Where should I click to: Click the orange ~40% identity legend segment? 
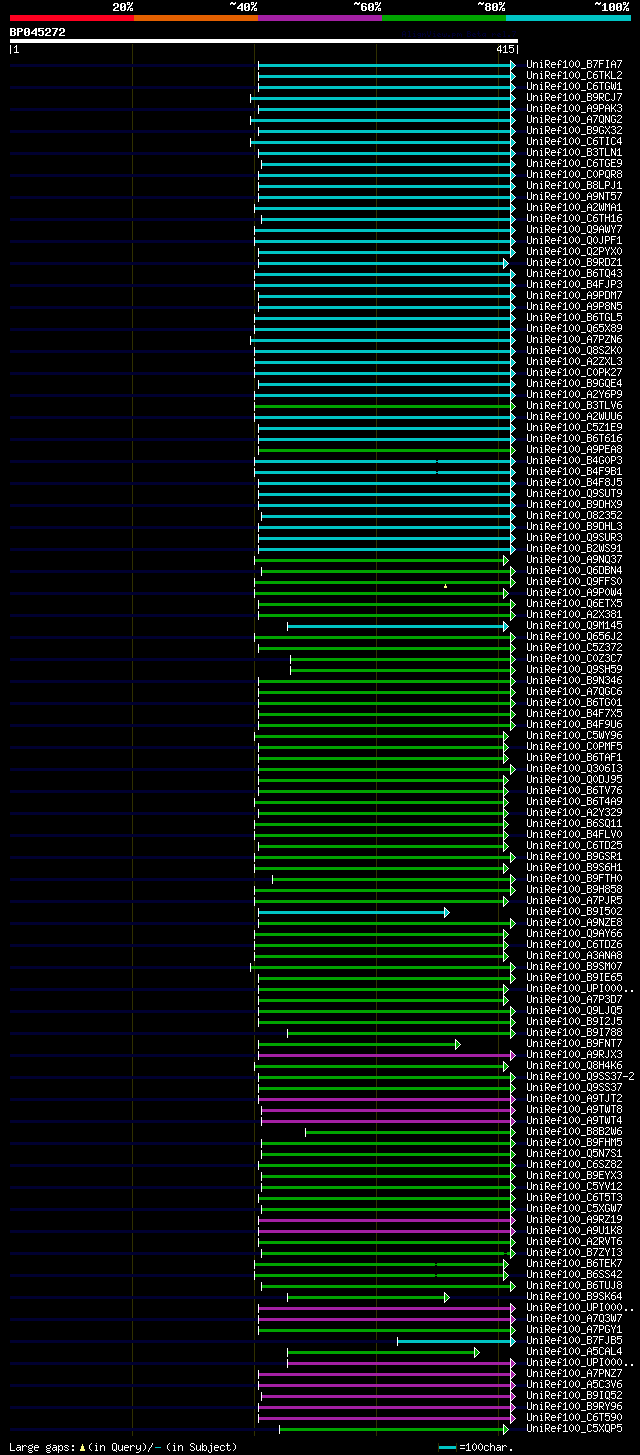pyautogui.click(x=196, y=17)
